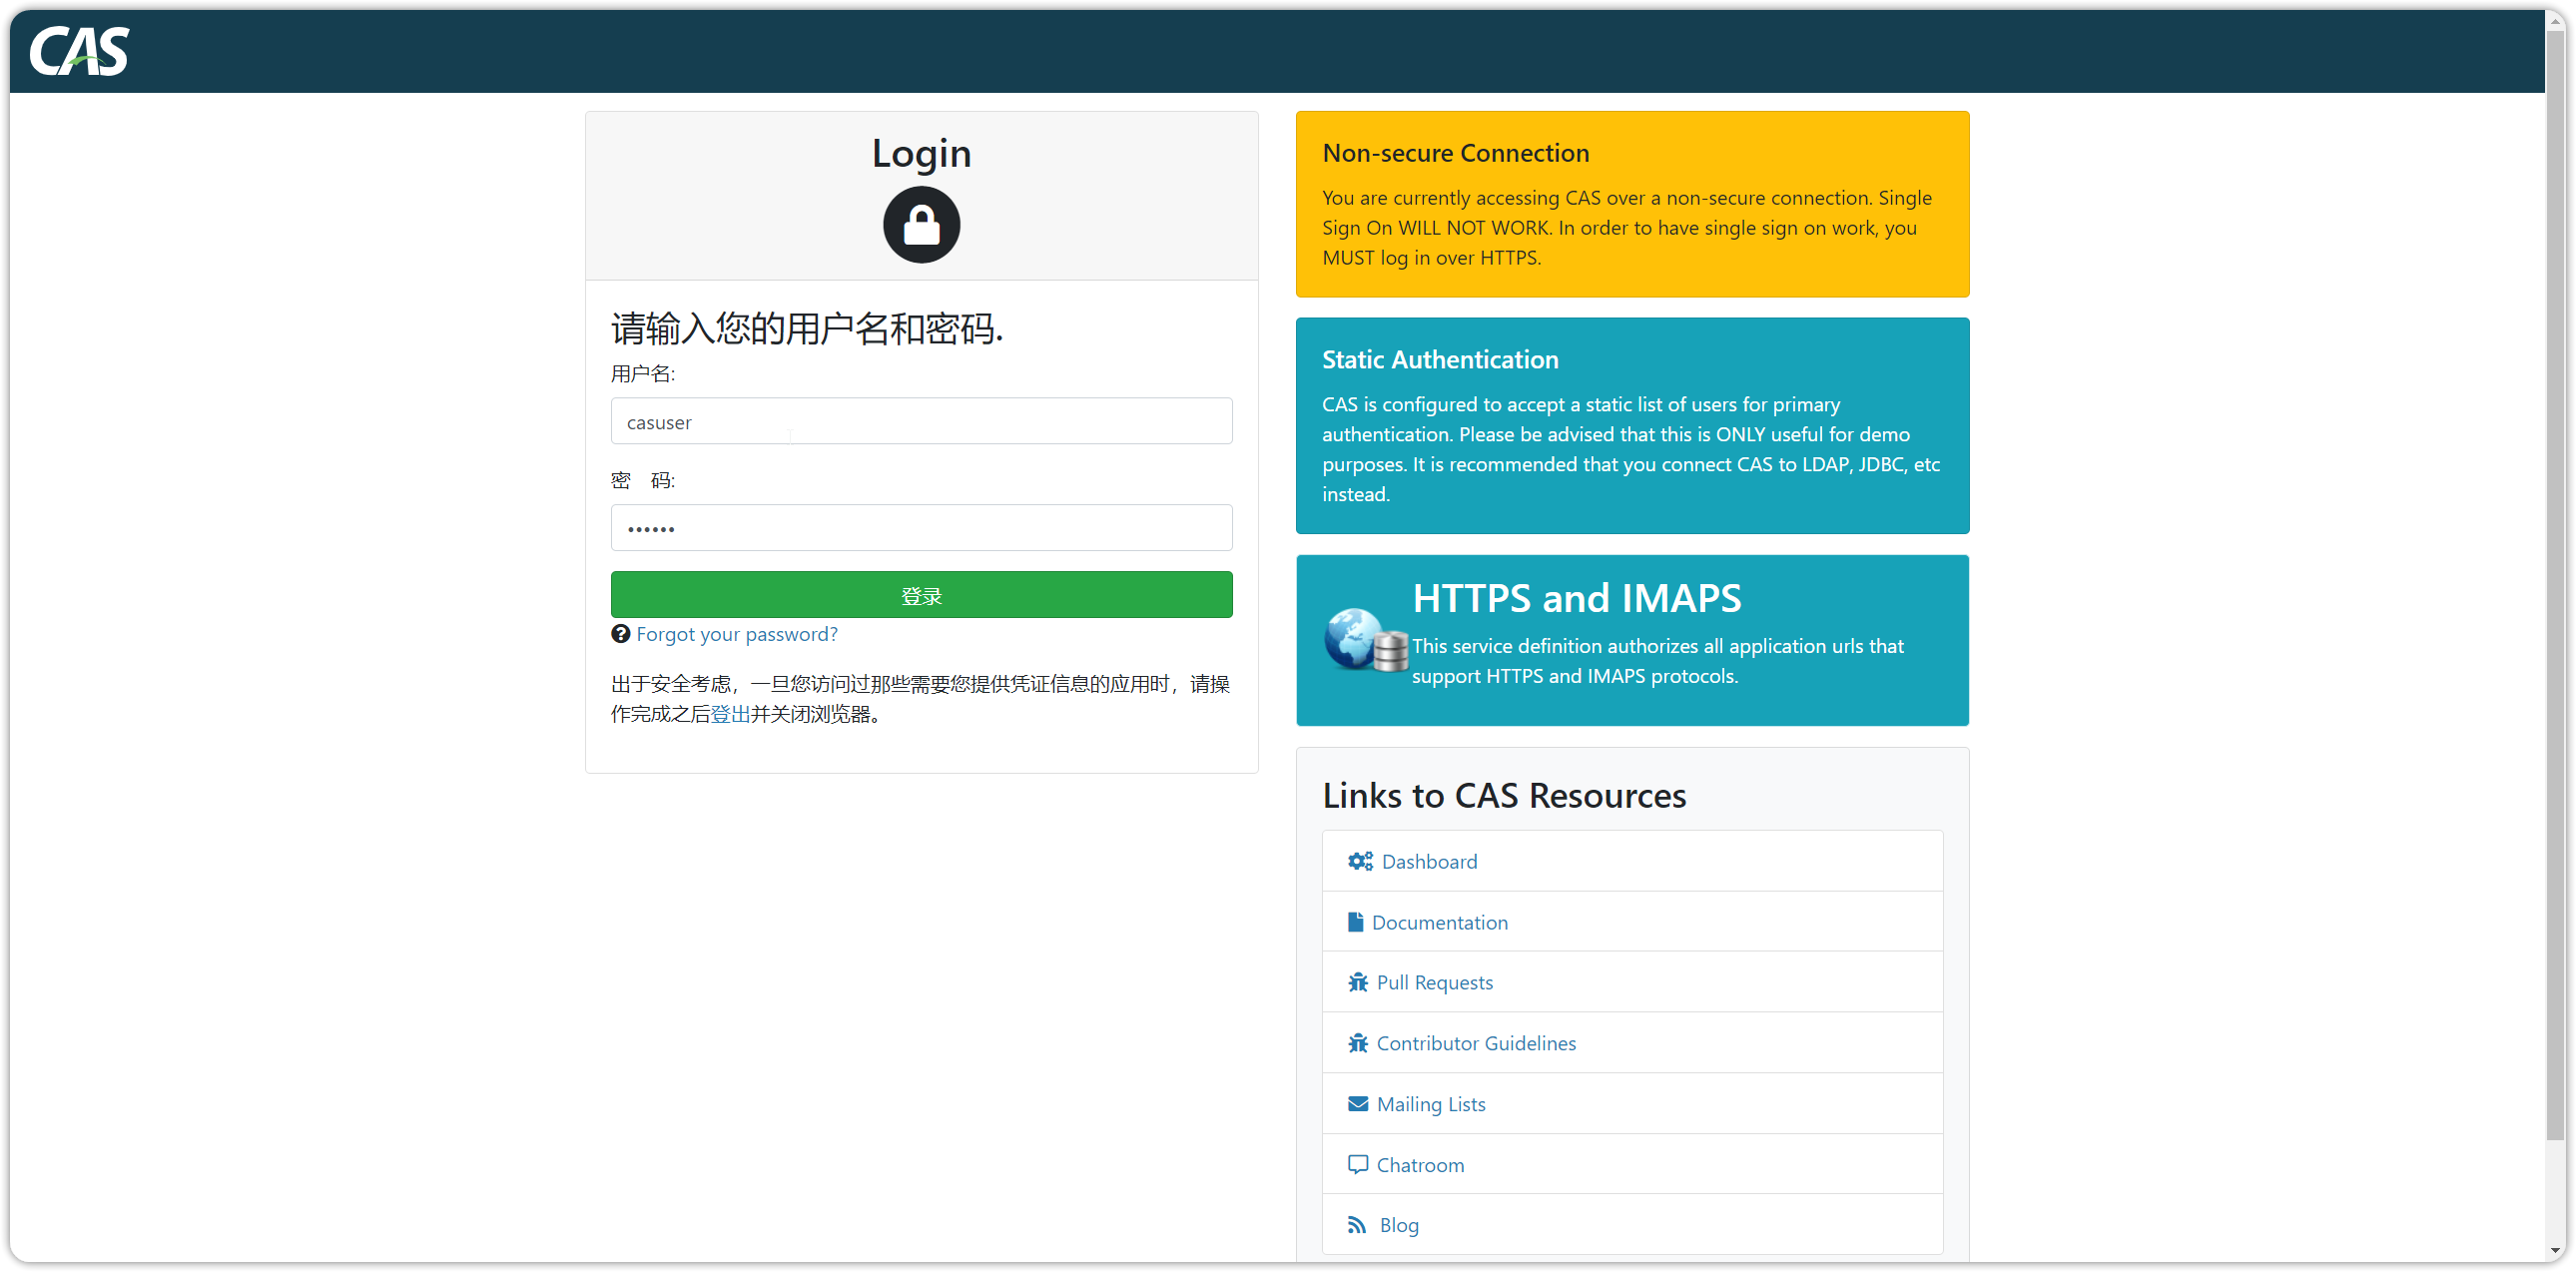The height and width of the screenshot is (1272, 2576).
Task: Click the Mailing Lists envelope icon
Action: (1357, 1104)
